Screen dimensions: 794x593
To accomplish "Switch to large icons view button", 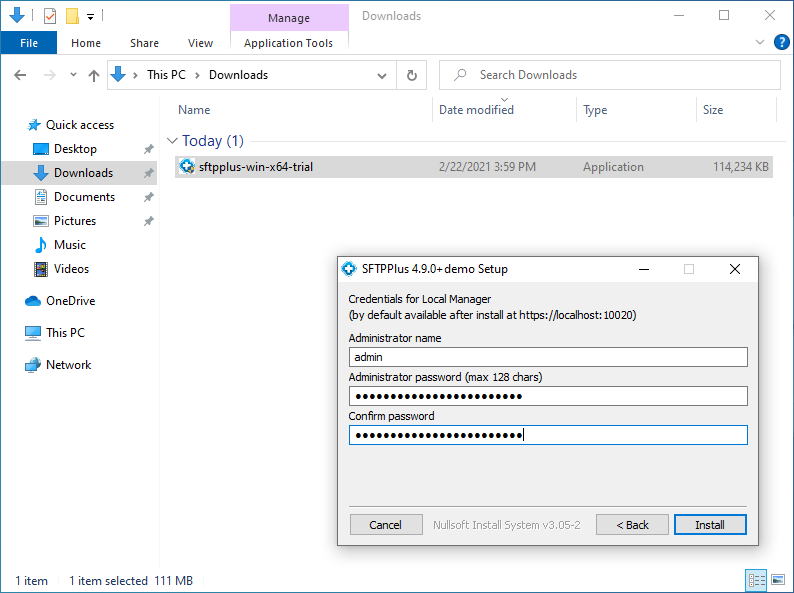I will pos(778,580).
